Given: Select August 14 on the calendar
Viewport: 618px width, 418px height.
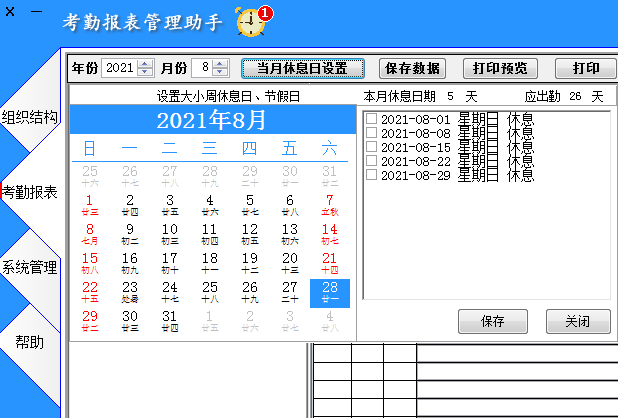Looking at the screenshot, I should pos(329,234).
